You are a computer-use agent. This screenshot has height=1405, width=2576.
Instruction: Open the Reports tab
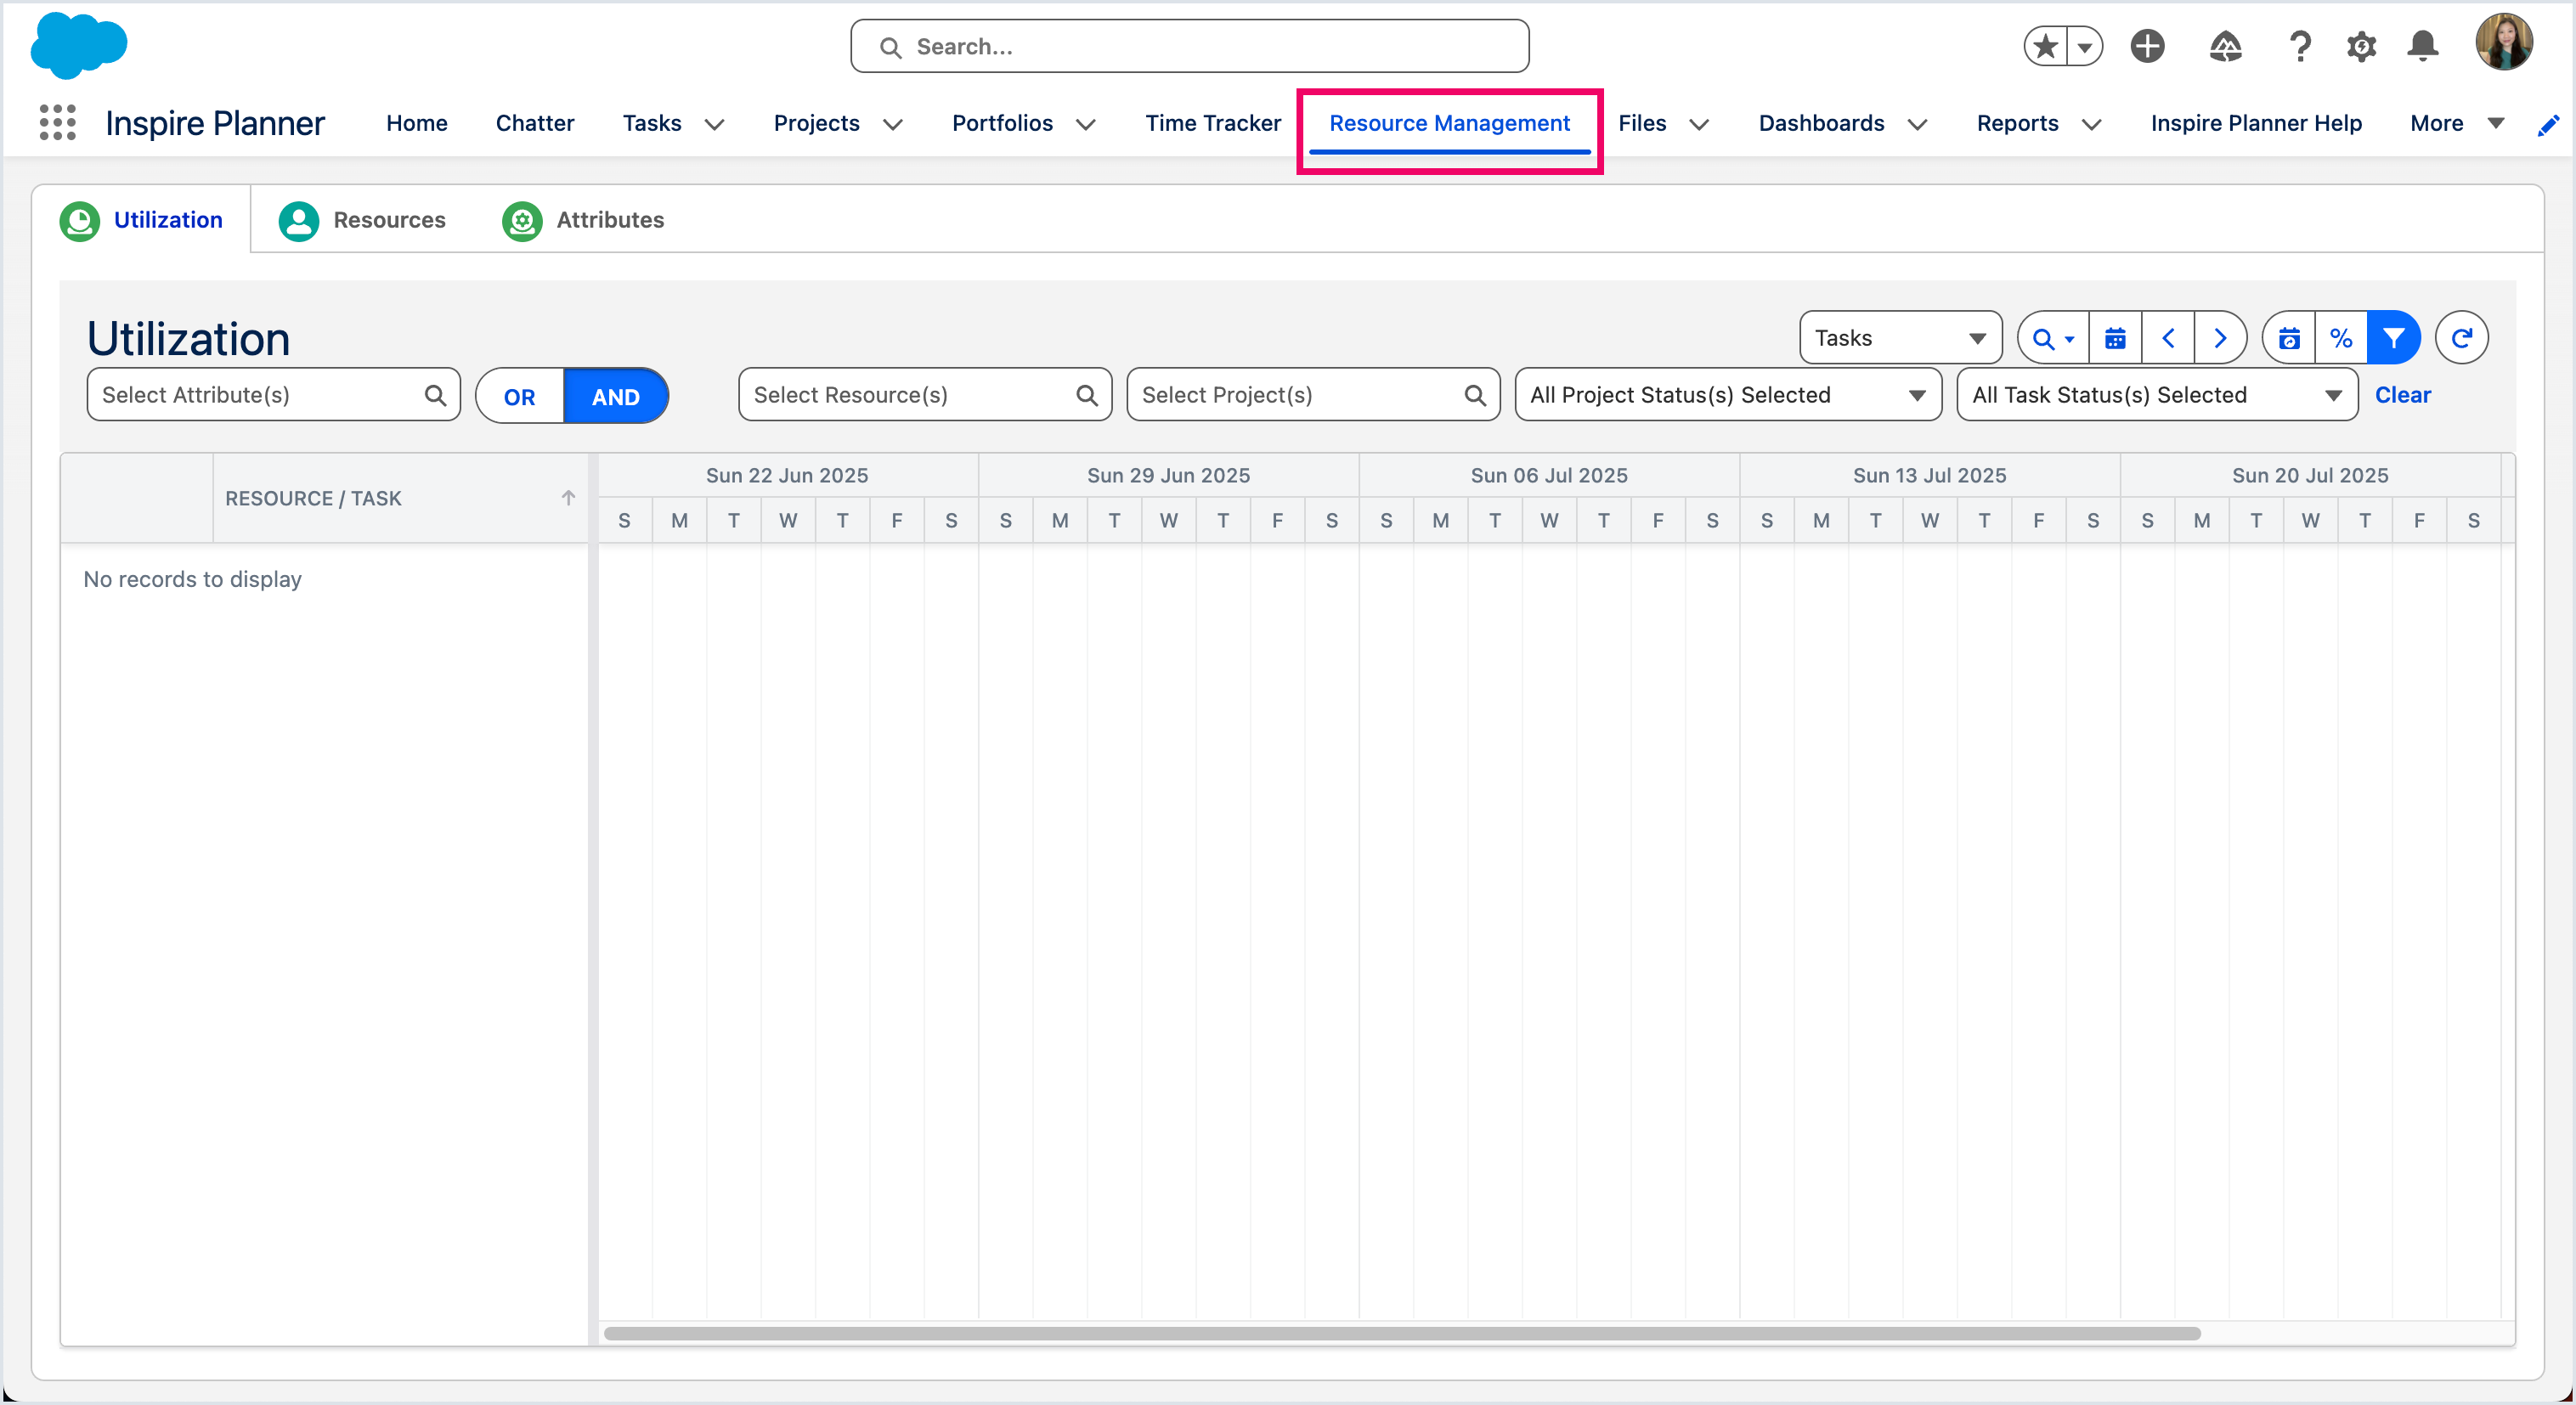tap(2017, 123)
